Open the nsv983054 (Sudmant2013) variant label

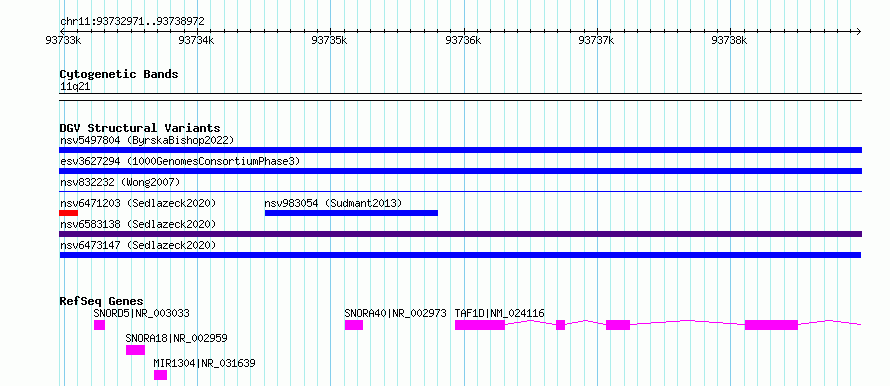tap(333, 203)
